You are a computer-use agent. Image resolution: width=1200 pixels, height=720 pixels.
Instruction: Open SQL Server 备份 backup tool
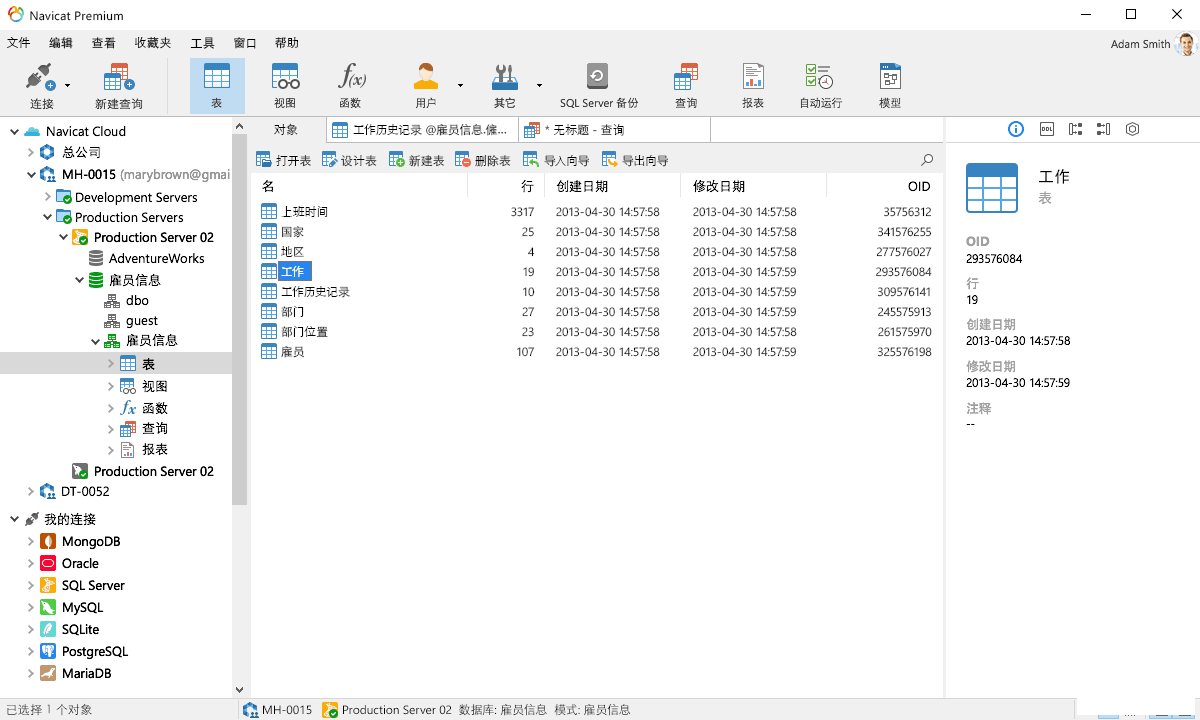(x=598, y=84)
